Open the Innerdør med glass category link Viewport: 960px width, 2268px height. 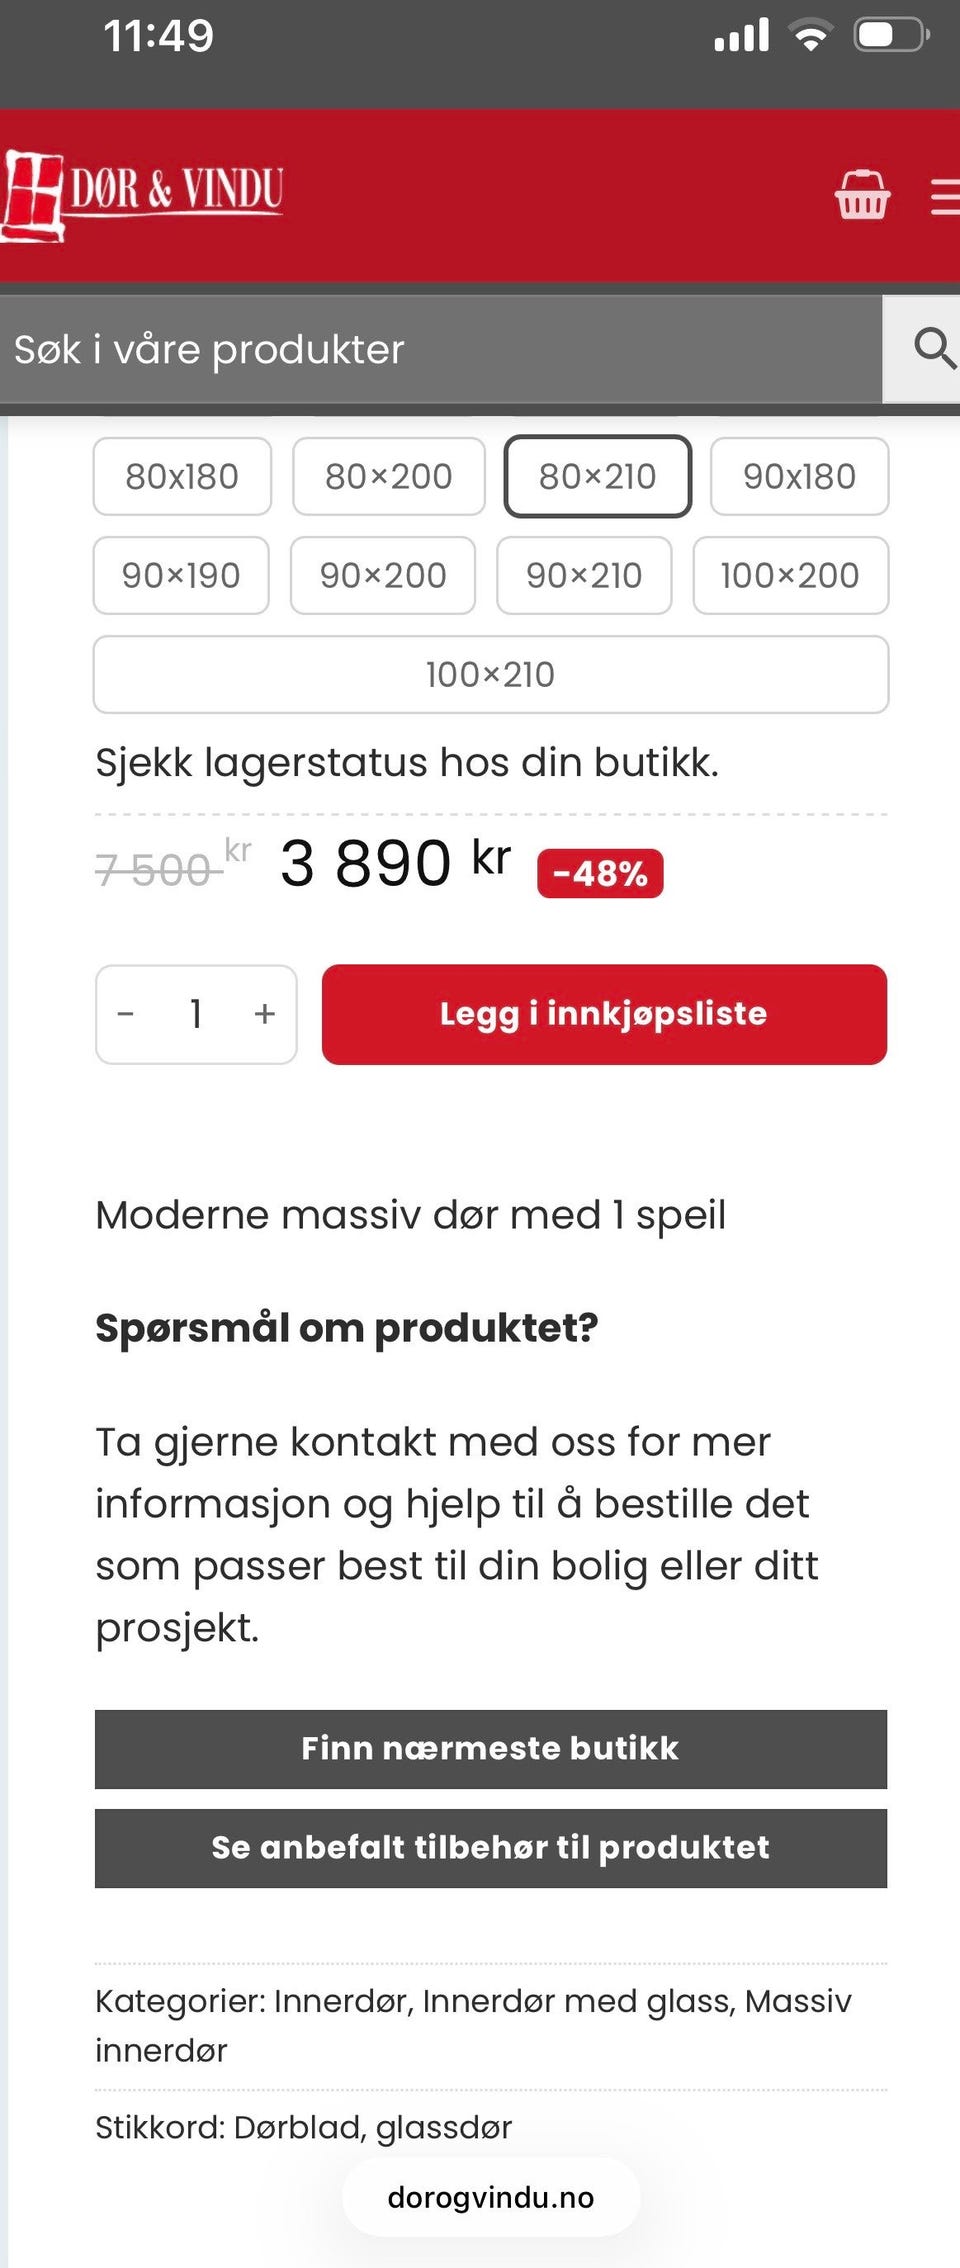pos(578,2000)
